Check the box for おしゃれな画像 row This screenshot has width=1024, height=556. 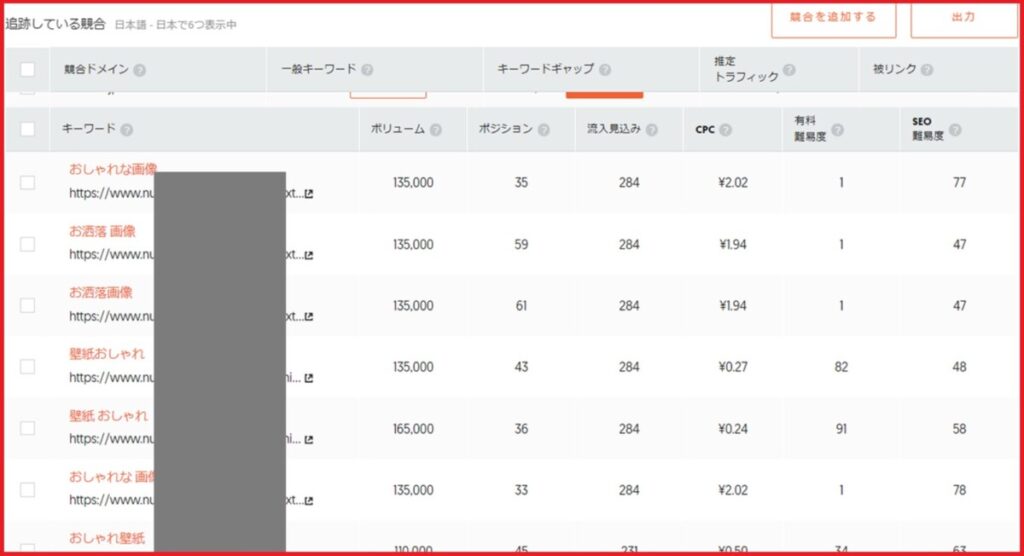coord(27,183)
